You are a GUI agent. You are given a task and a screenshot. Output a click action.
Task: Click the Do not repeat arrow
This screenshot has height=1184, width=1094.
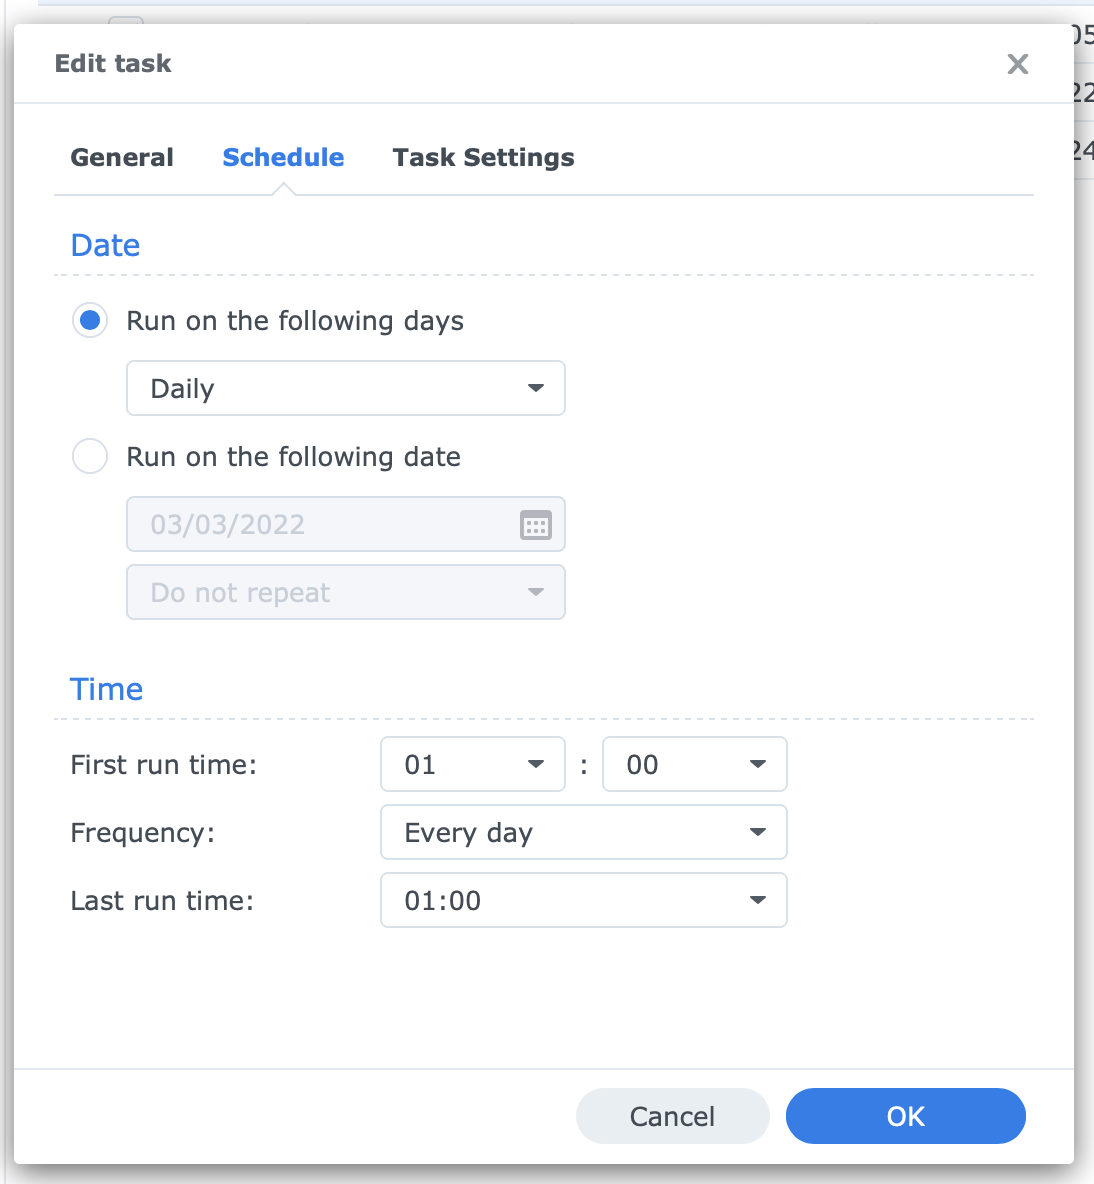click(535, 592)
